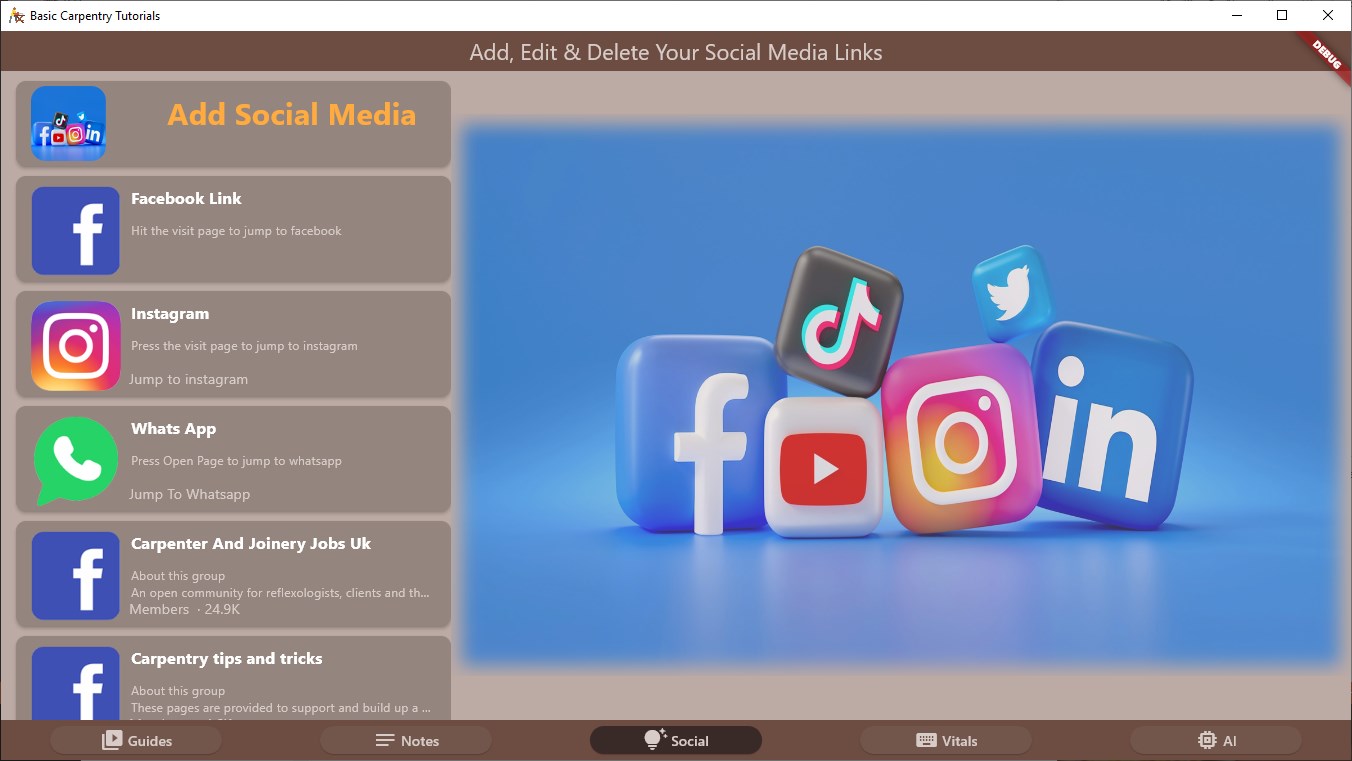Screen dimensions: 1352x761
Task: Click the page header 'Add, Edit & Delete' title
Action: 676,52
